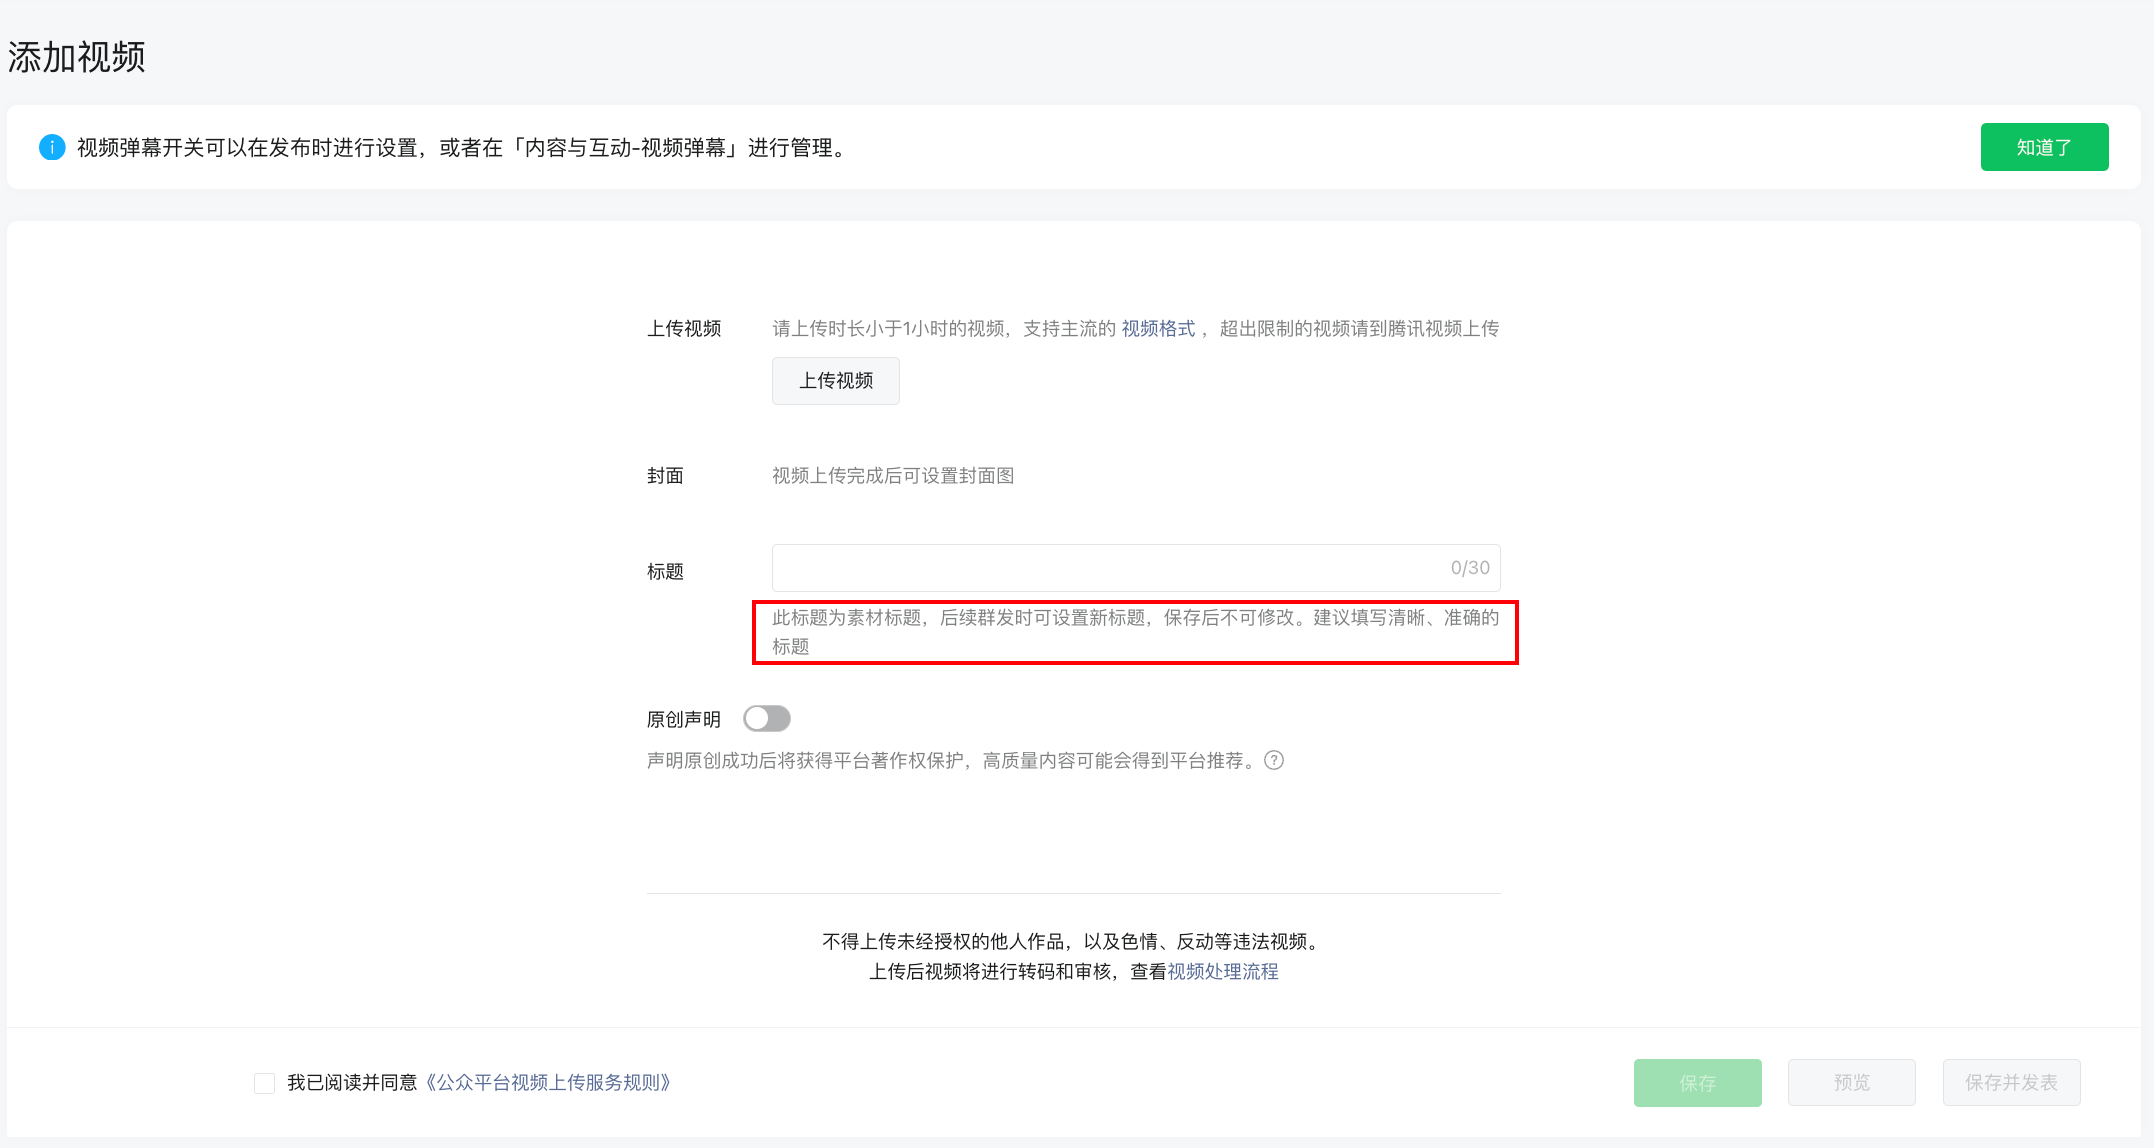This screenshot has height=1148, width=2154.
Task: Click the 0/30 character counter
Action: (x=1470, y=568)
